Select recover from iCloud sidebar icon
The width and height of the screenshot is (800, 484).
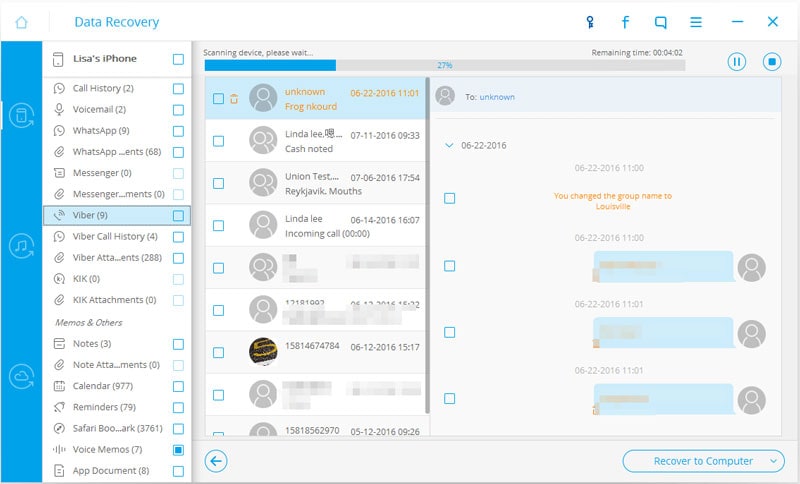[x=21, y=376]
